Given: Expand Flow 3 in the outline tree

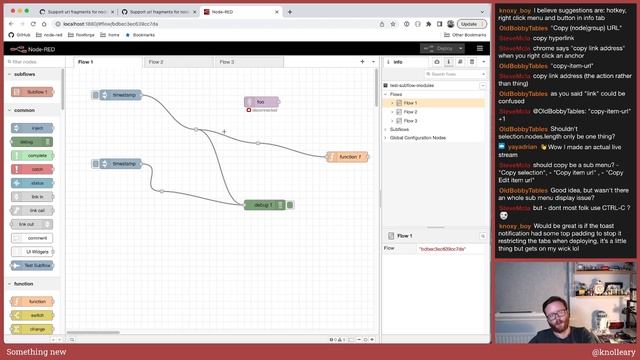Looking at the screenshot, I should tap(393, 121).
